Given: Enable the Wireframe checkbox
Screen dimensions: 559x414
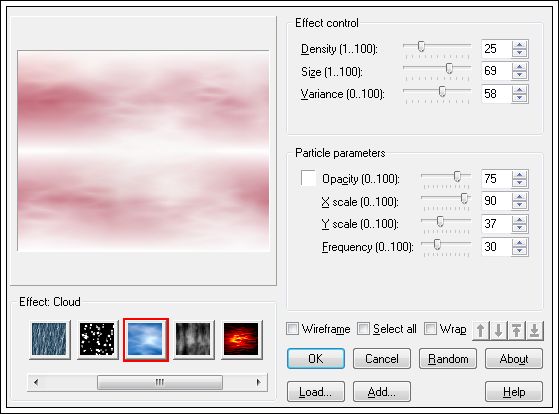Looking at the screenshot, I should (293, 328).
